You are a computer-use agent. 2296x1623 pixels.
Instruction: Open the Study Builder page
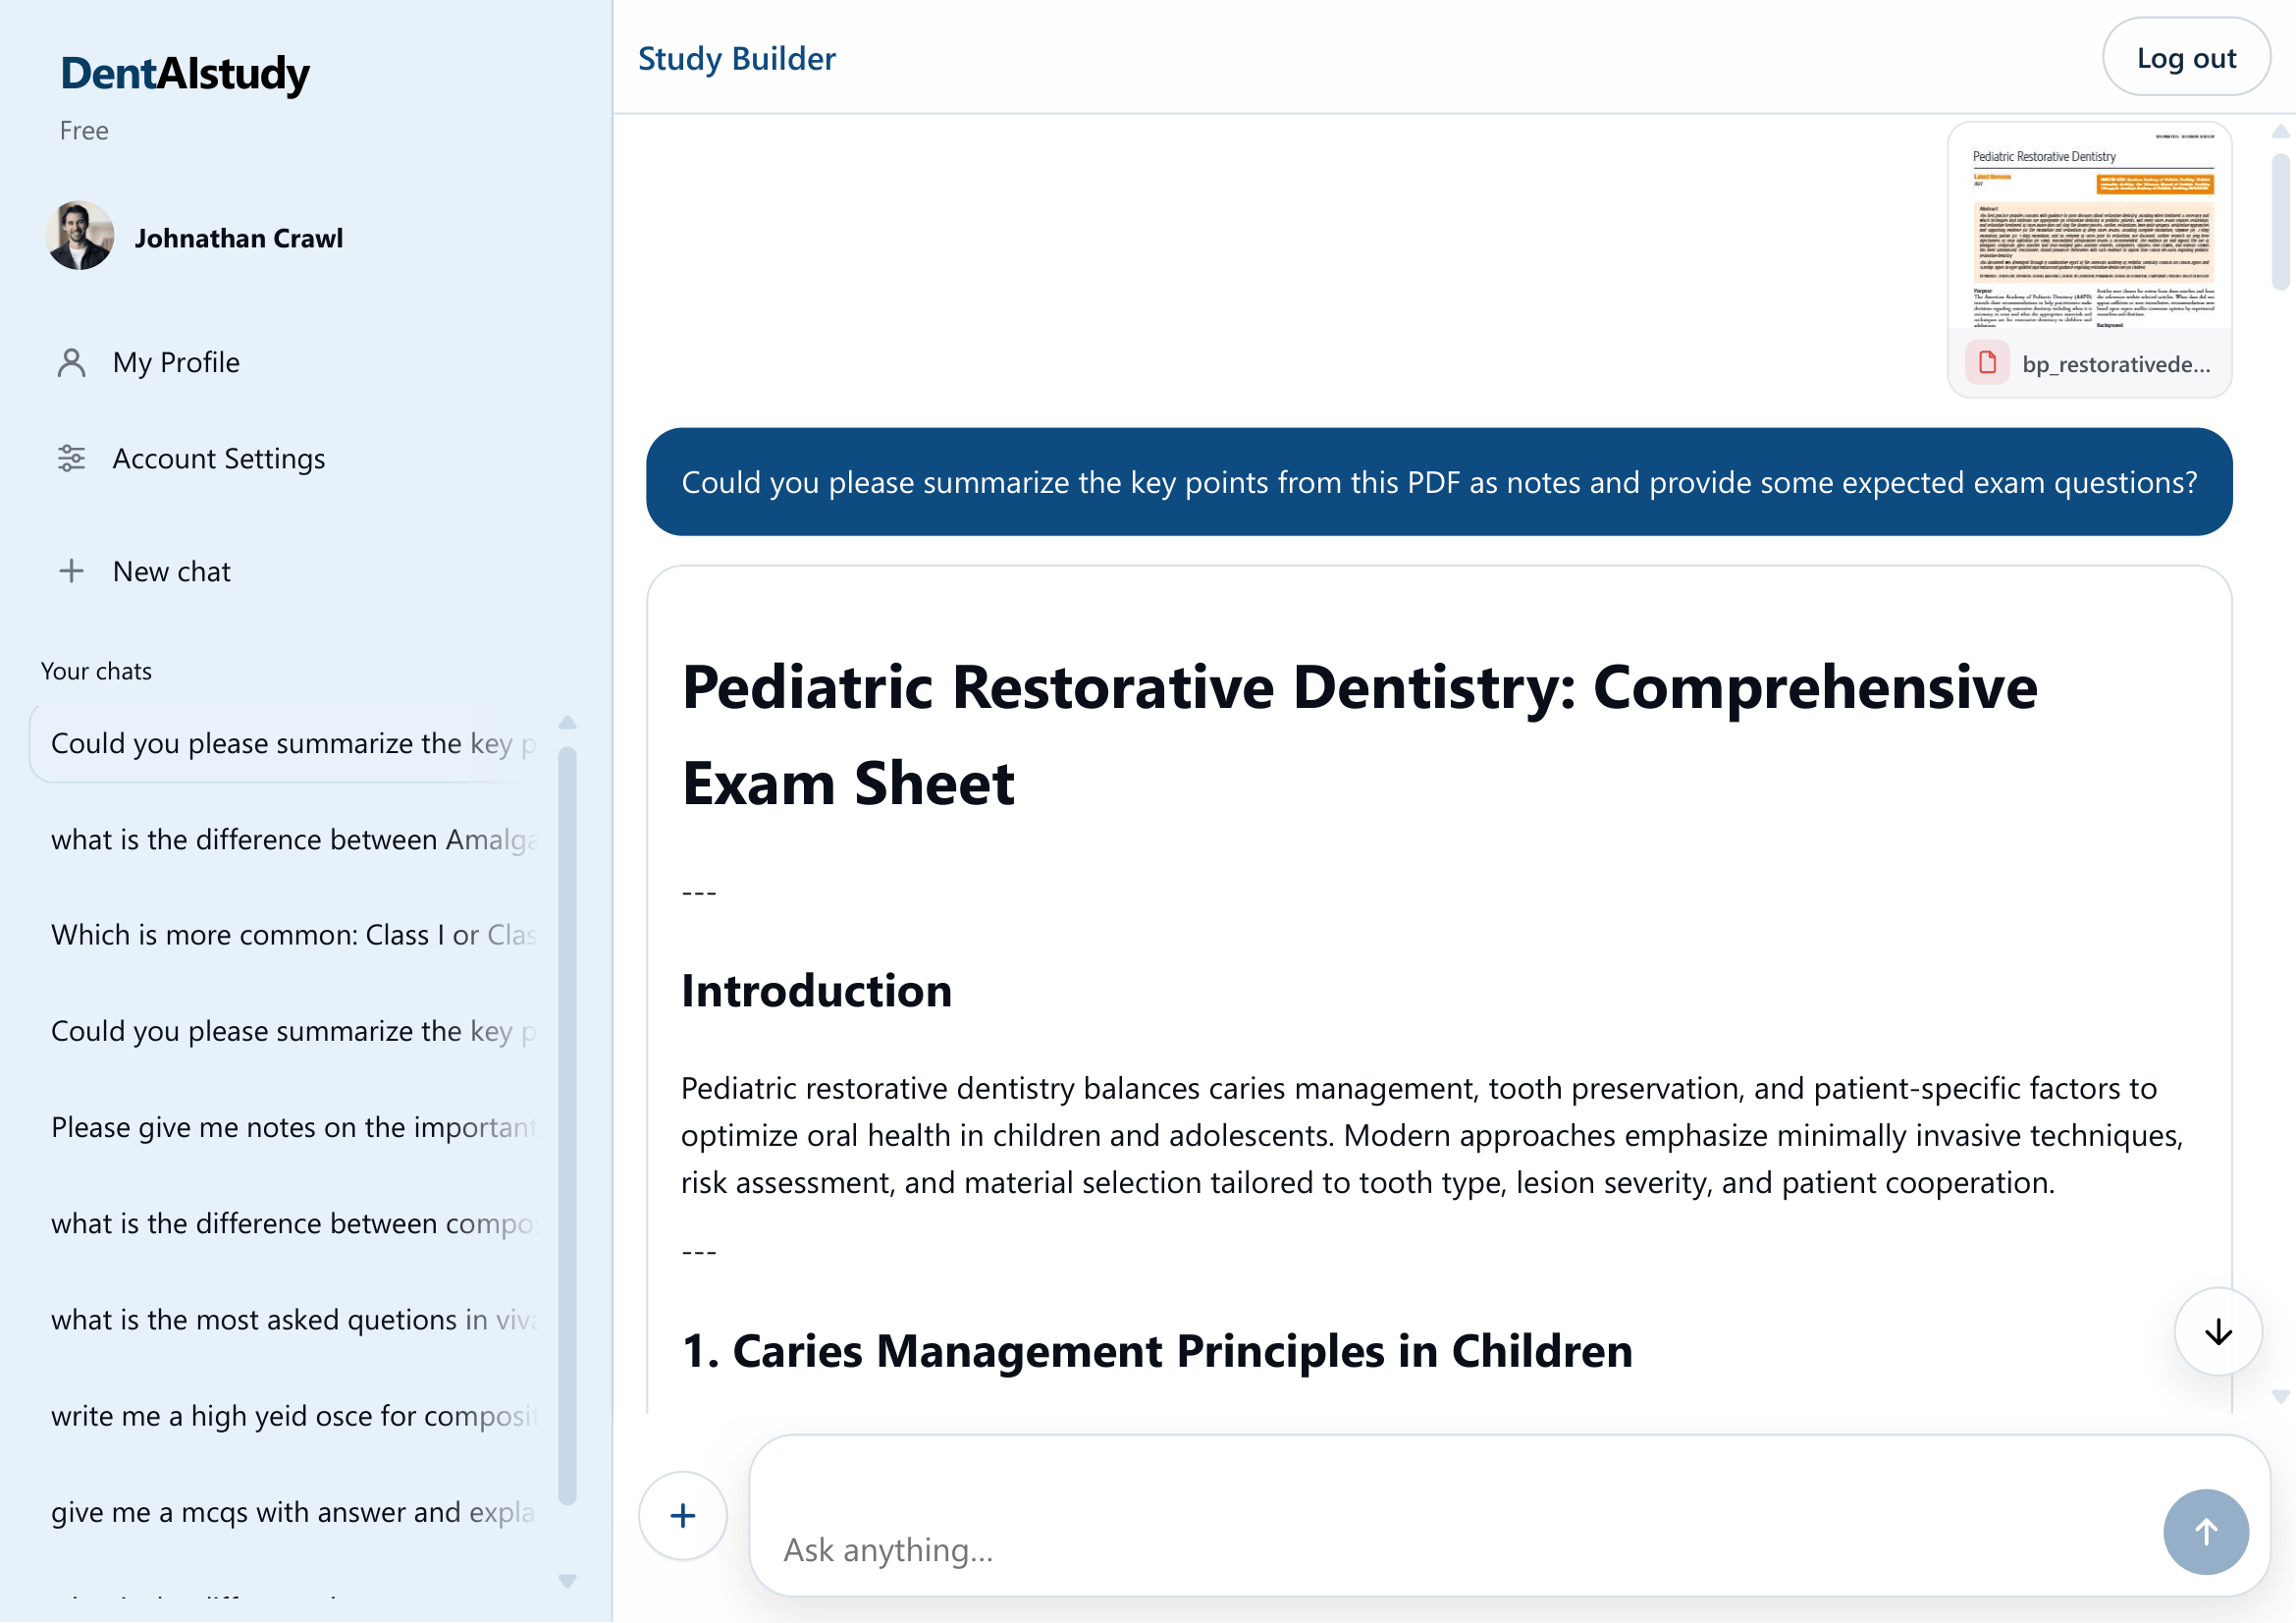(x=737, y=58)
